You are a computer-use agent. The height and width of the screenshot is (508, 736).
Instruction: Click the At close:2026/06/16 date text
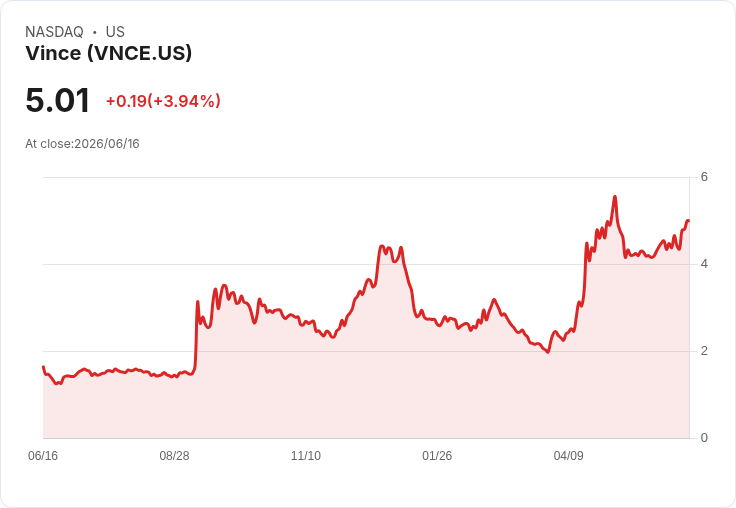pos(82,144)
